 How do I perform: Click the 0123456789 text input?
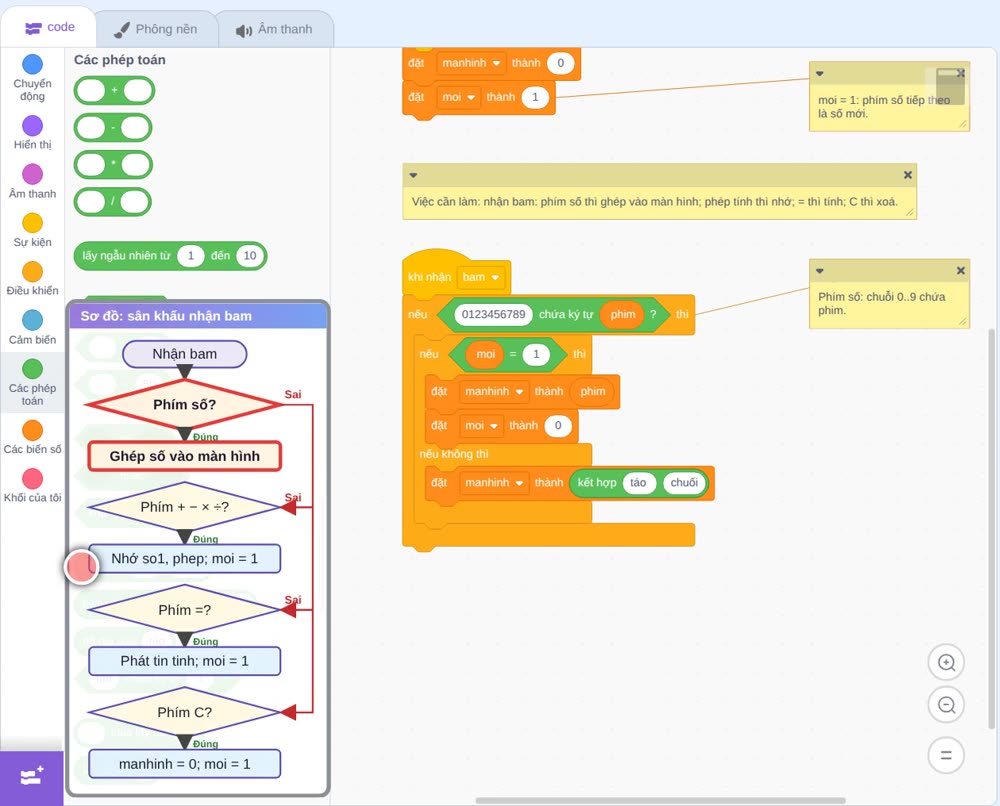click(x=494, y=314)
